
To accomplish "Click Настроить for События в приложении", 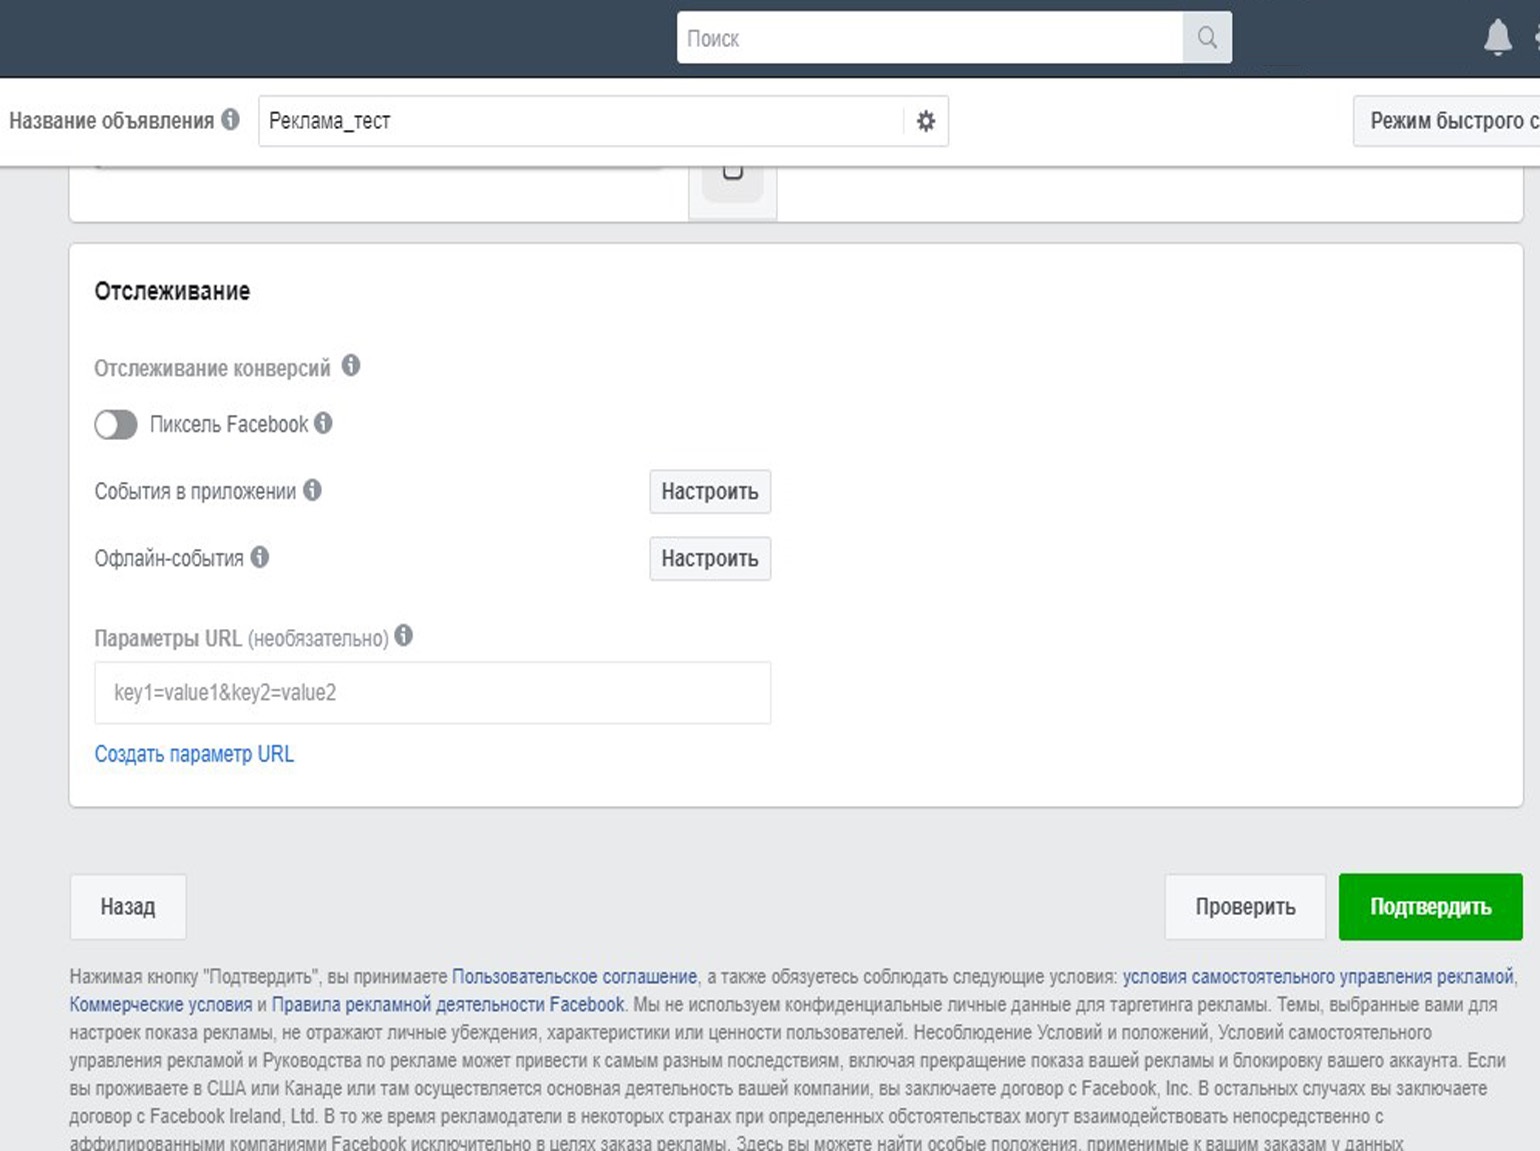I will [709, 492].
